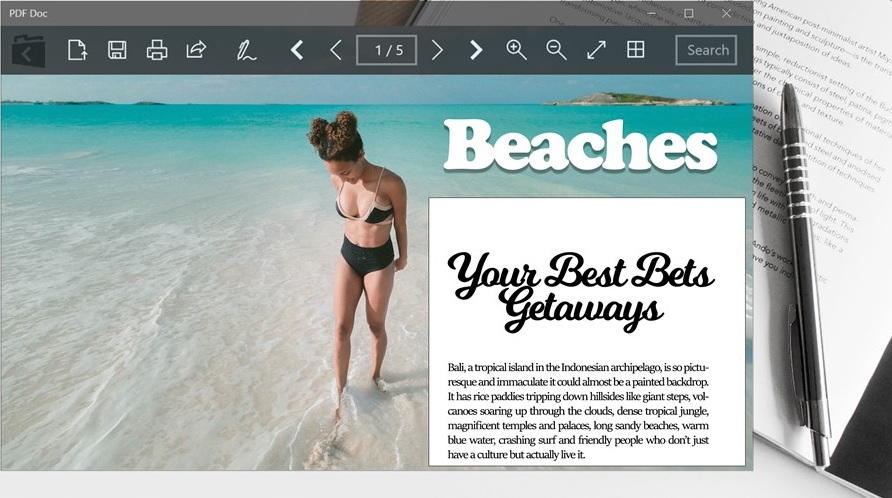Go to previous page with thin left arrow

click(x=336, y=50)
